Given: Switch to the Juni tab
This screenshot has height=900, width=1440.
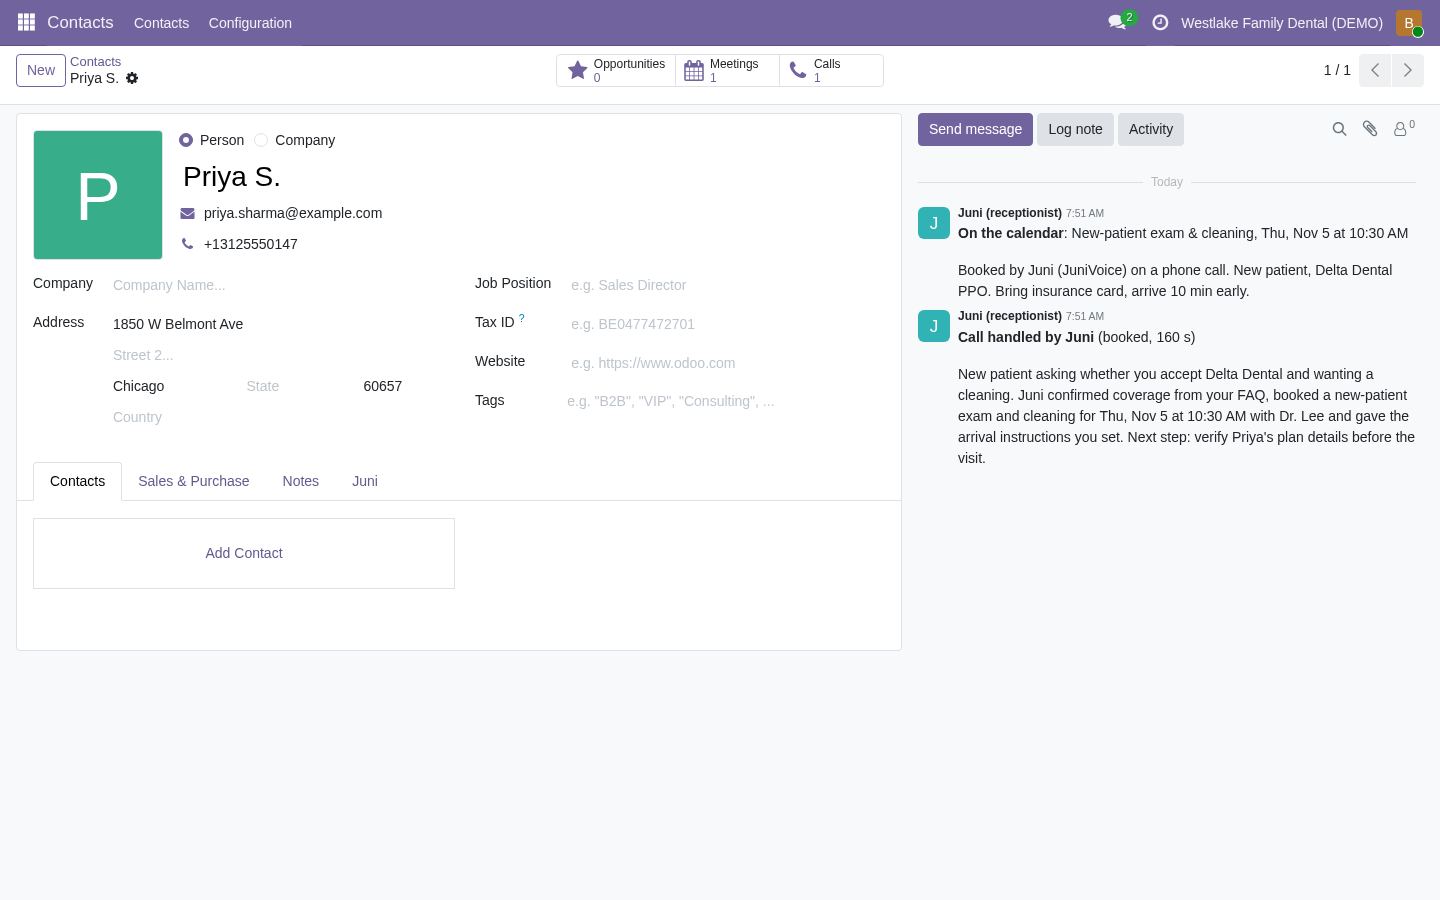Looking at the screenshot, I should [x=365, y=481].
